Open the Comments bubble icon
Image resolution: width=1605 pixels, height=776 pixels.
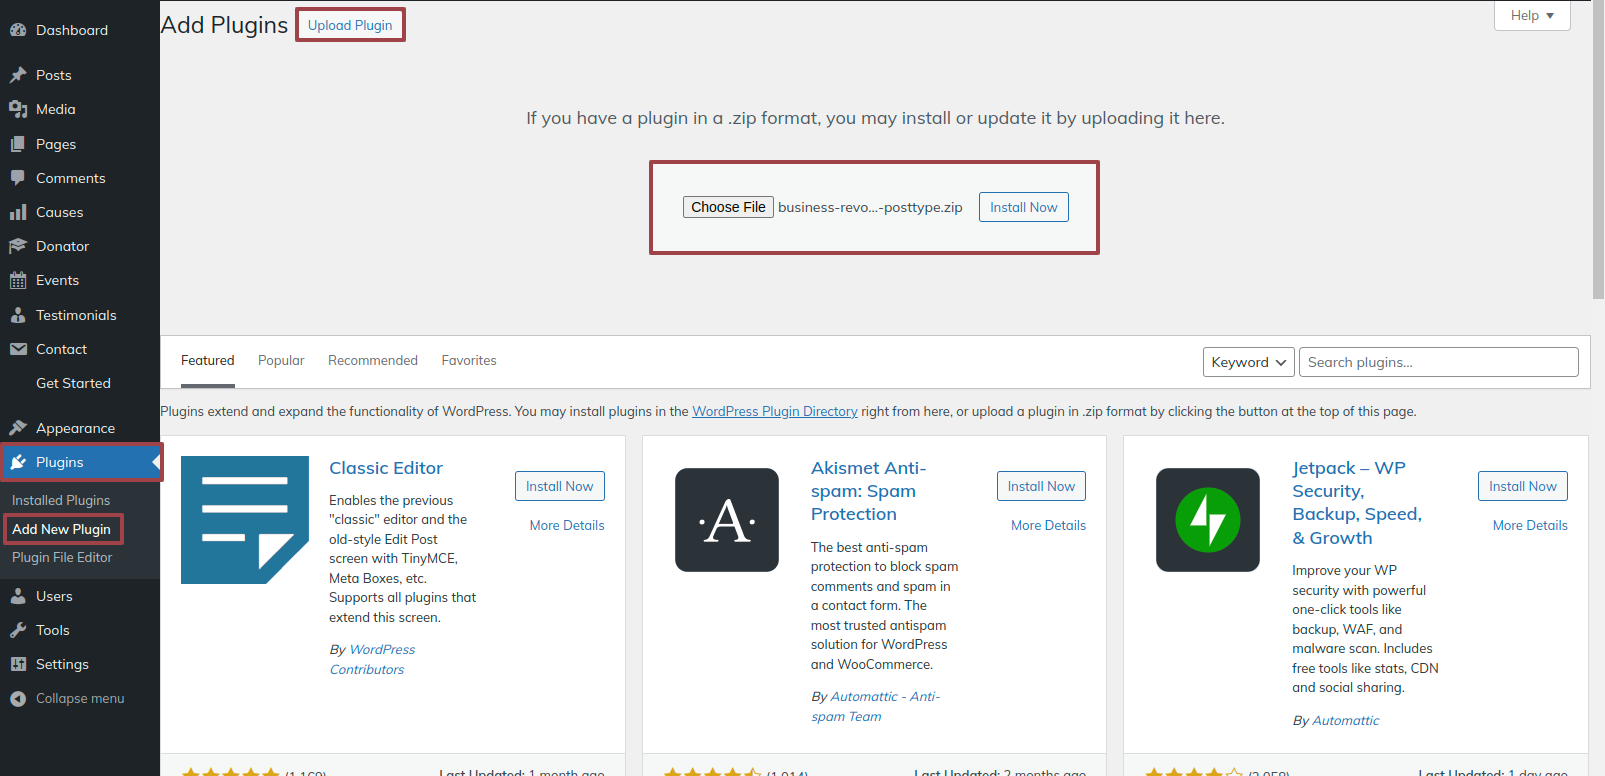point(18,178)
